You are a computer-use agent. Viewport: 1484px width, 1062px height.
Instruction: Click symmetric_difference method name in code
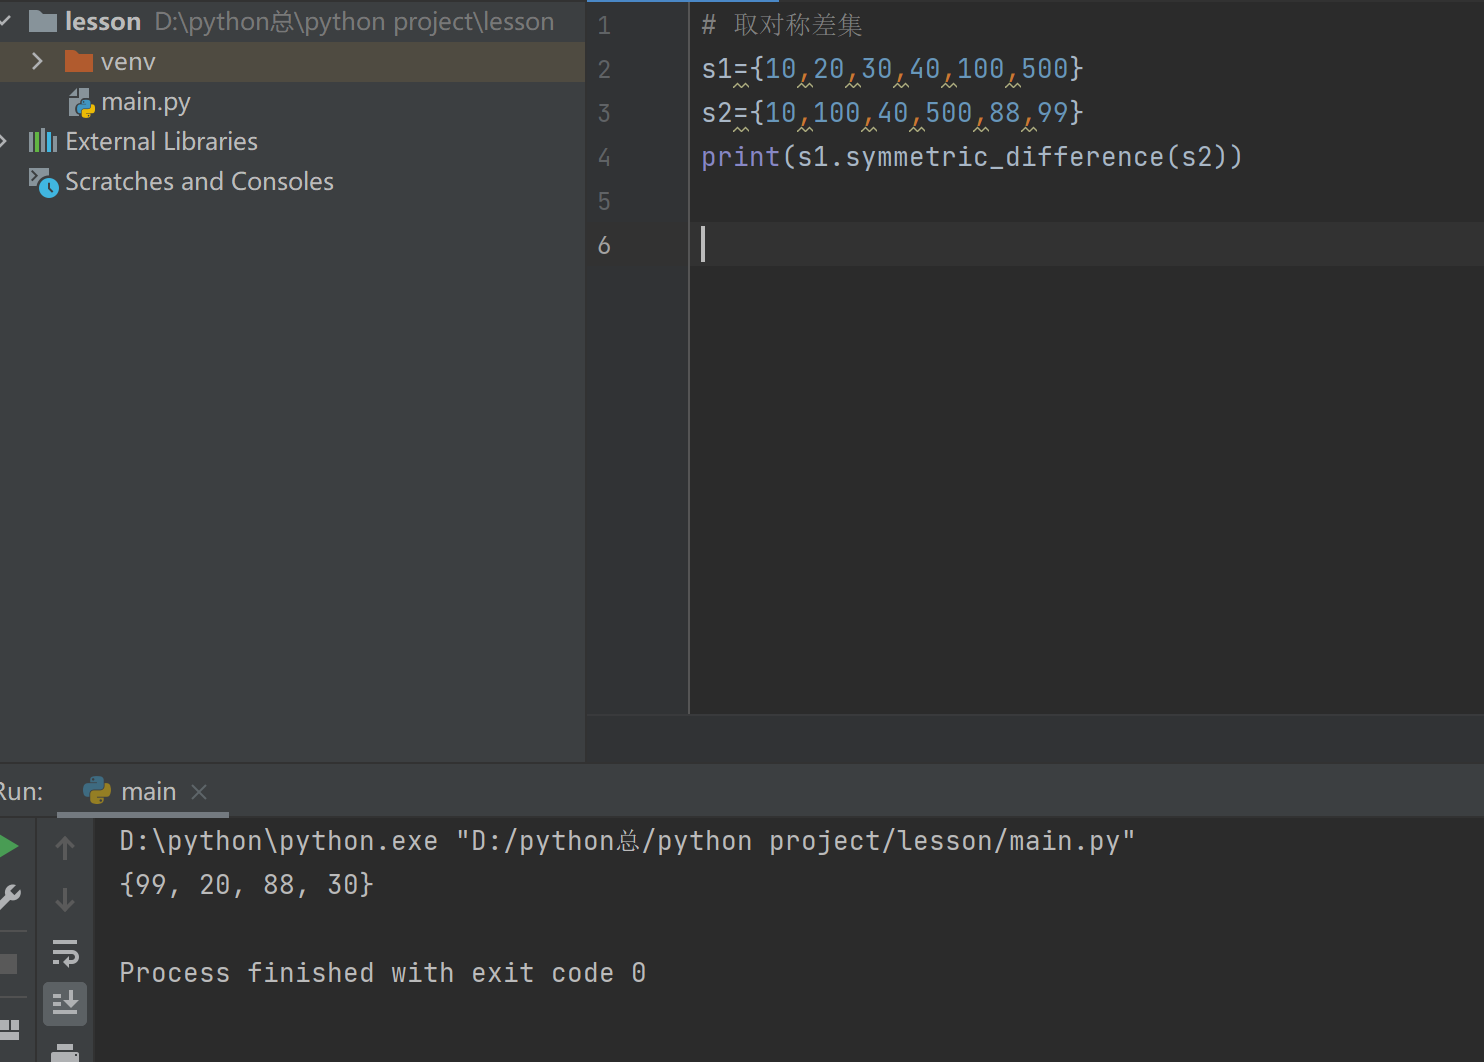point(1004,157)
